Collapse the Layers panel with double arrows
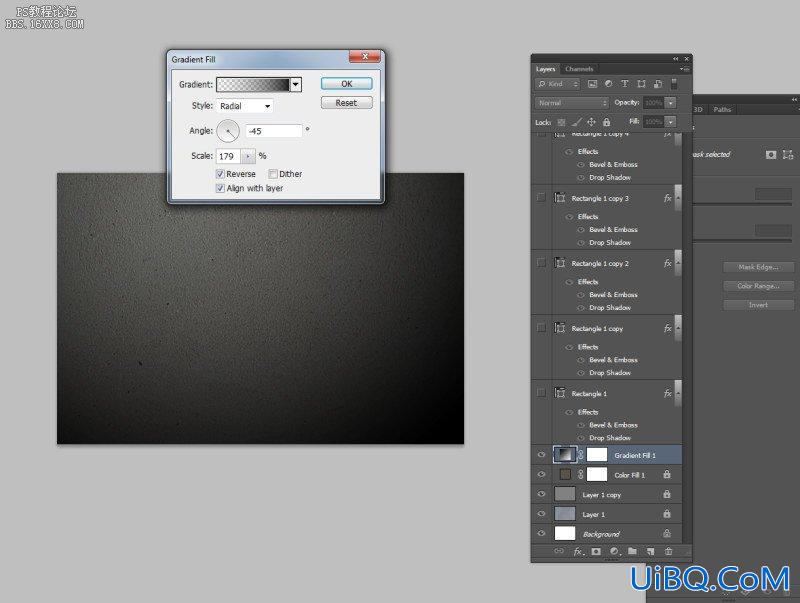800x603 pixels. click(676, 59)
